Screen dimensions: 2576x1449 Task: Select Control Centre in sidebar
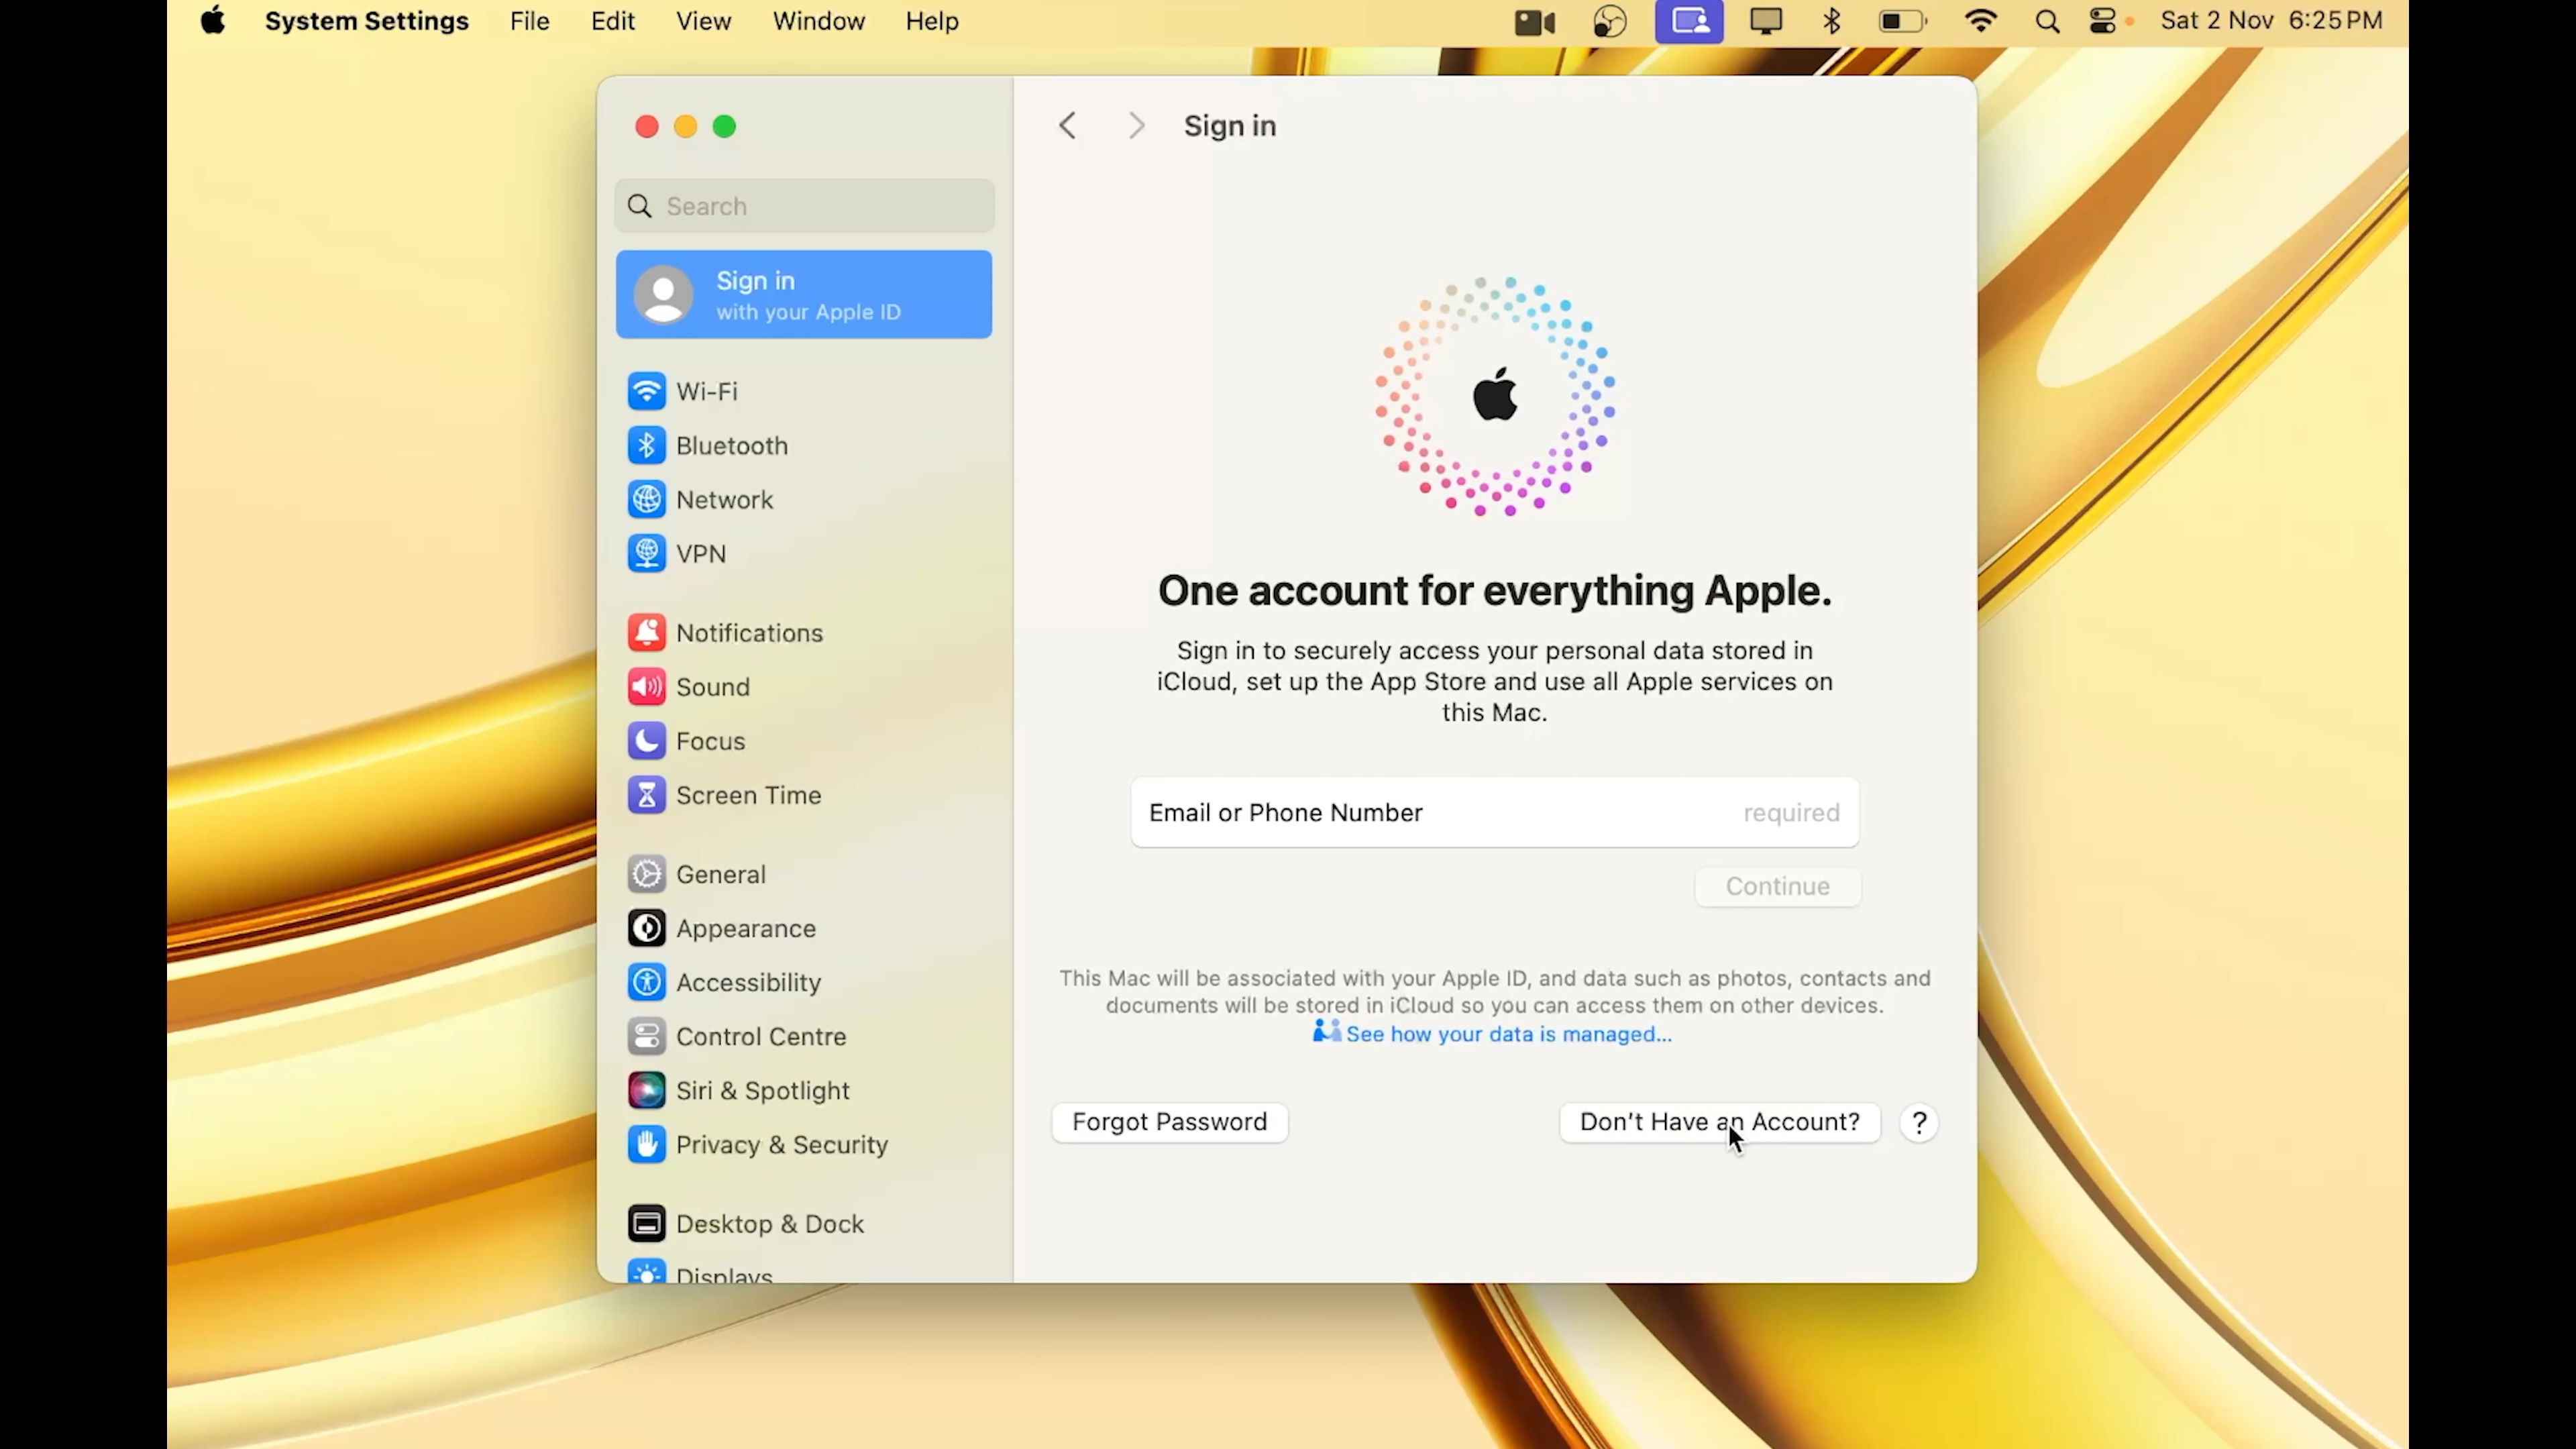760,1037
